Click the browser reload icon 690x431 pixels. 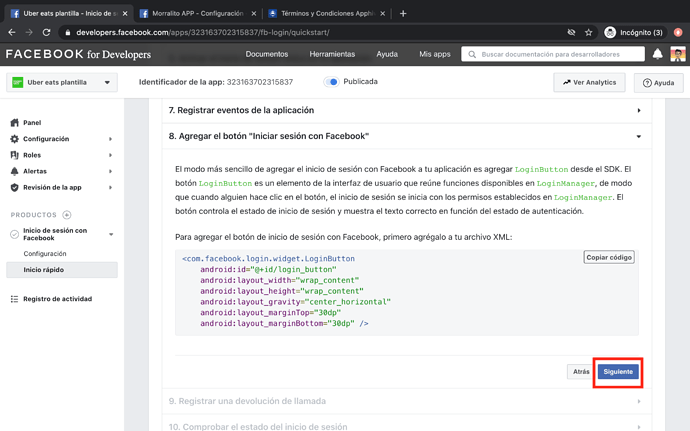tap(46, 32)
